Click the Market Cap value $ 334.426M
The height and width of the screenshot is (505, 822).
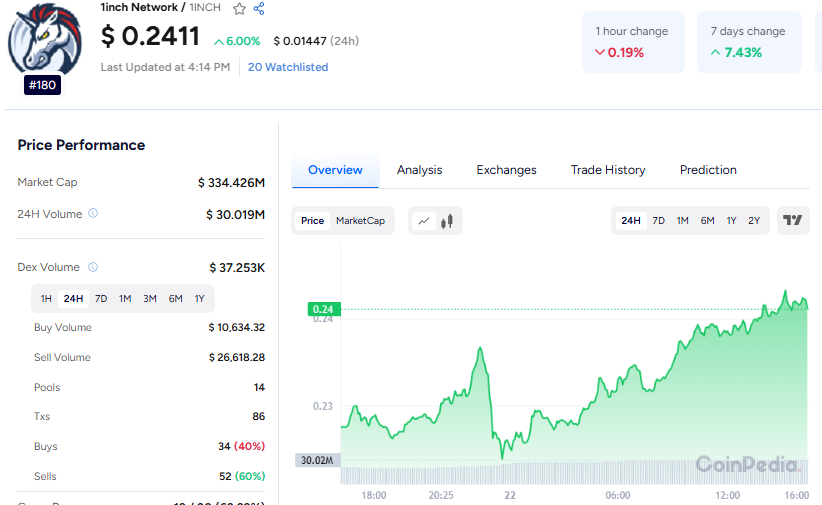(x=231, y=182)
